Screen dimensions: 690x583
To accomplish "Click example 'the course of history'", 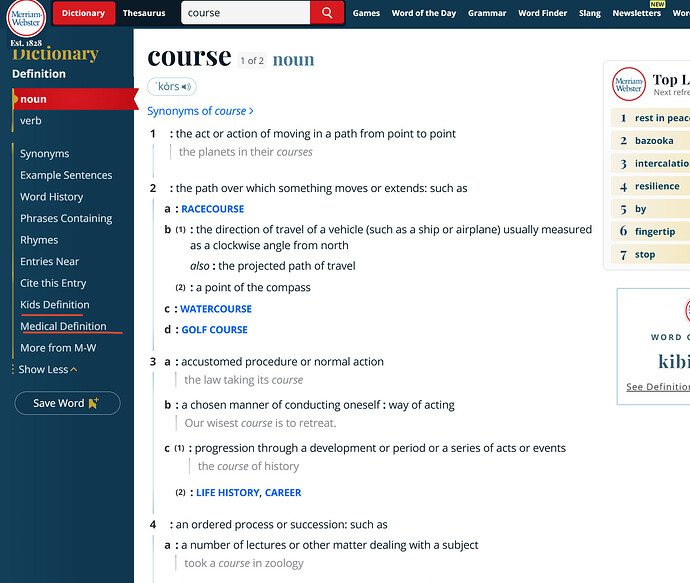I will [248, 466].
